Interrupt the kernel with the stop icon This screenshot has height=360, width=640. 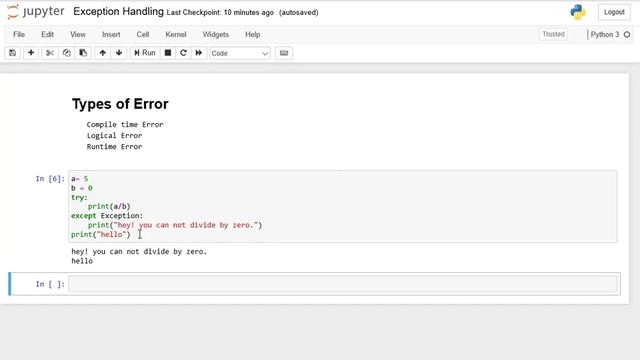point(168,53)
